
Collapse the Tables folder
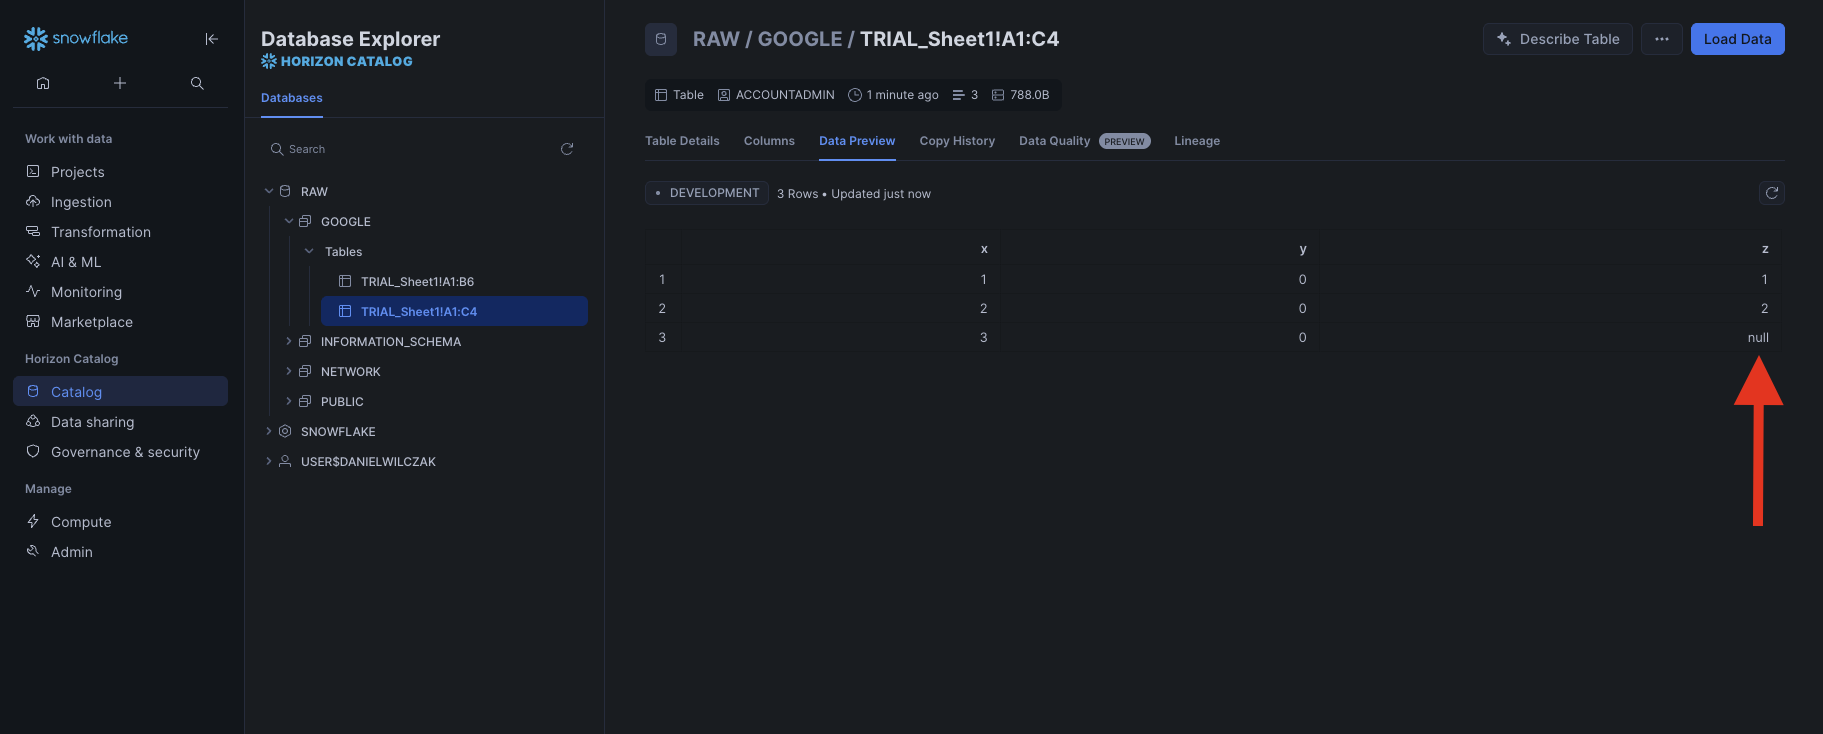(x=309, y=252)
